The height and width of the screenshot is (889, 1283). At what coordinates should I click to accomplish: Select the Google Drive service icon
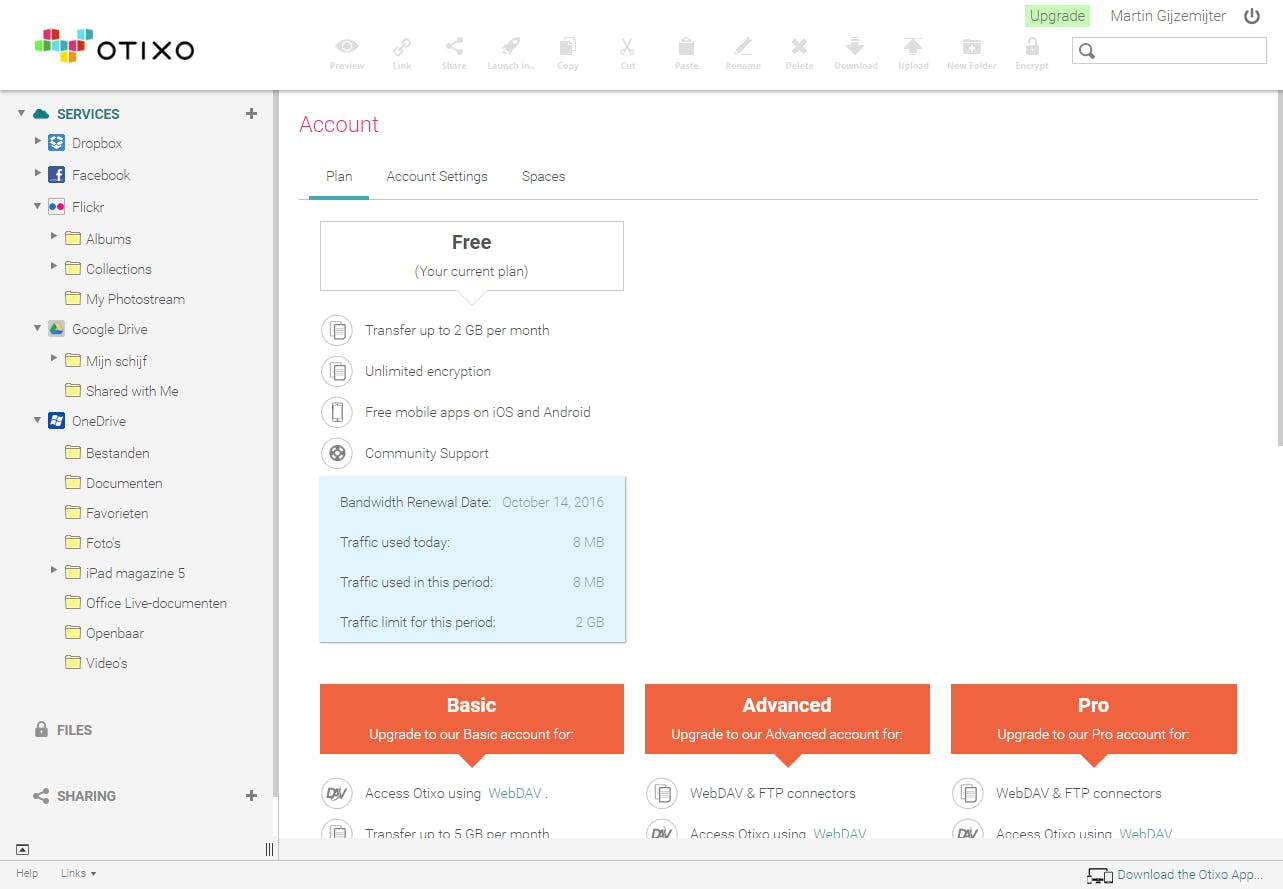(x=57, y=329)
